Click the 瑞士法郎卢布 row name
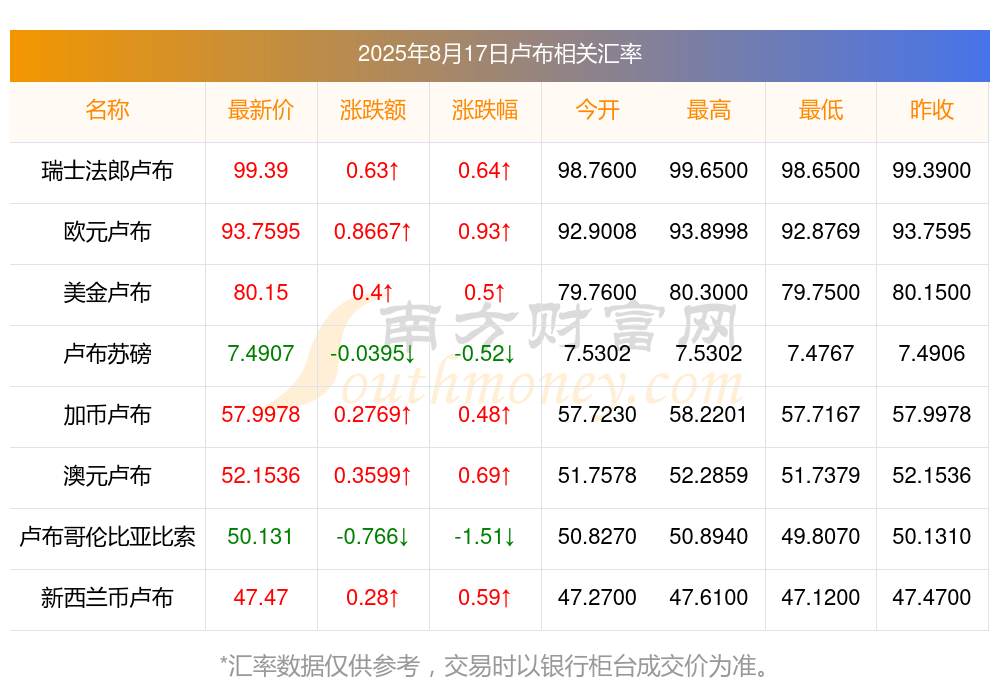 pos(107,170)
